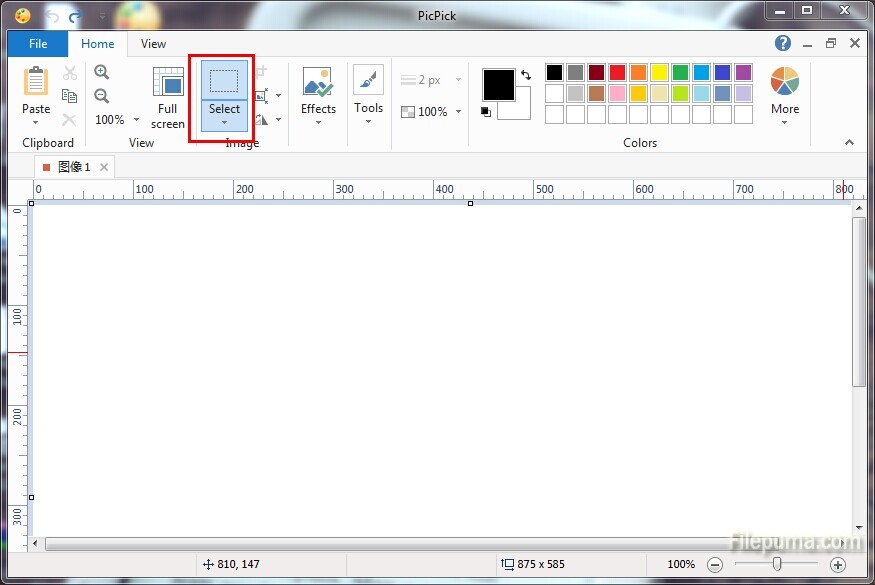Open the Effects menu icon
Viewport: 875px width, 585px height.
coord(318,83)
